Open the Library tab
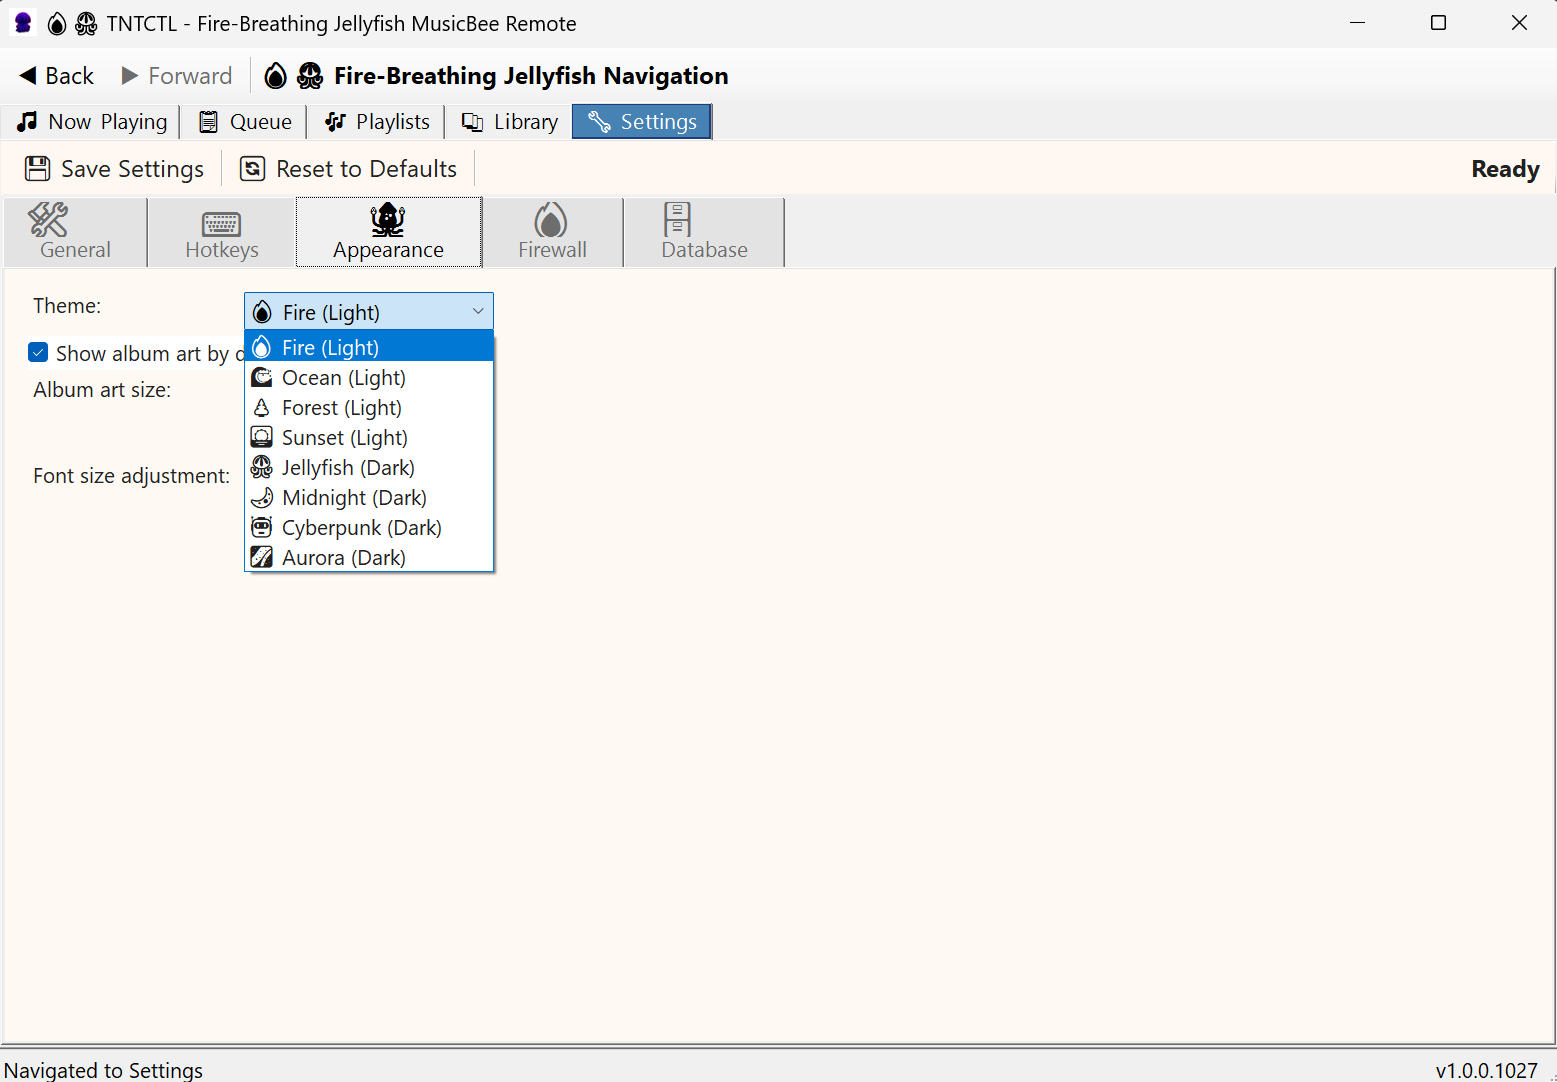This screenshot has width=1557, height=1082. [508, 121]
